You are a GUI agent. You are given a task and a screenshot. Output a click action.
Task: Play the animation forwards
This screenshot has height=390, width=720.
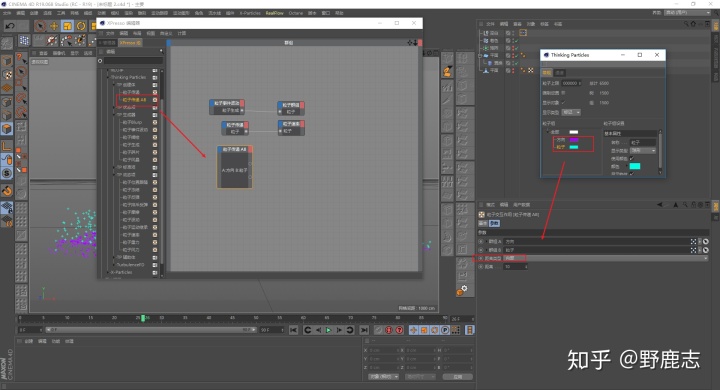(328, 330)
